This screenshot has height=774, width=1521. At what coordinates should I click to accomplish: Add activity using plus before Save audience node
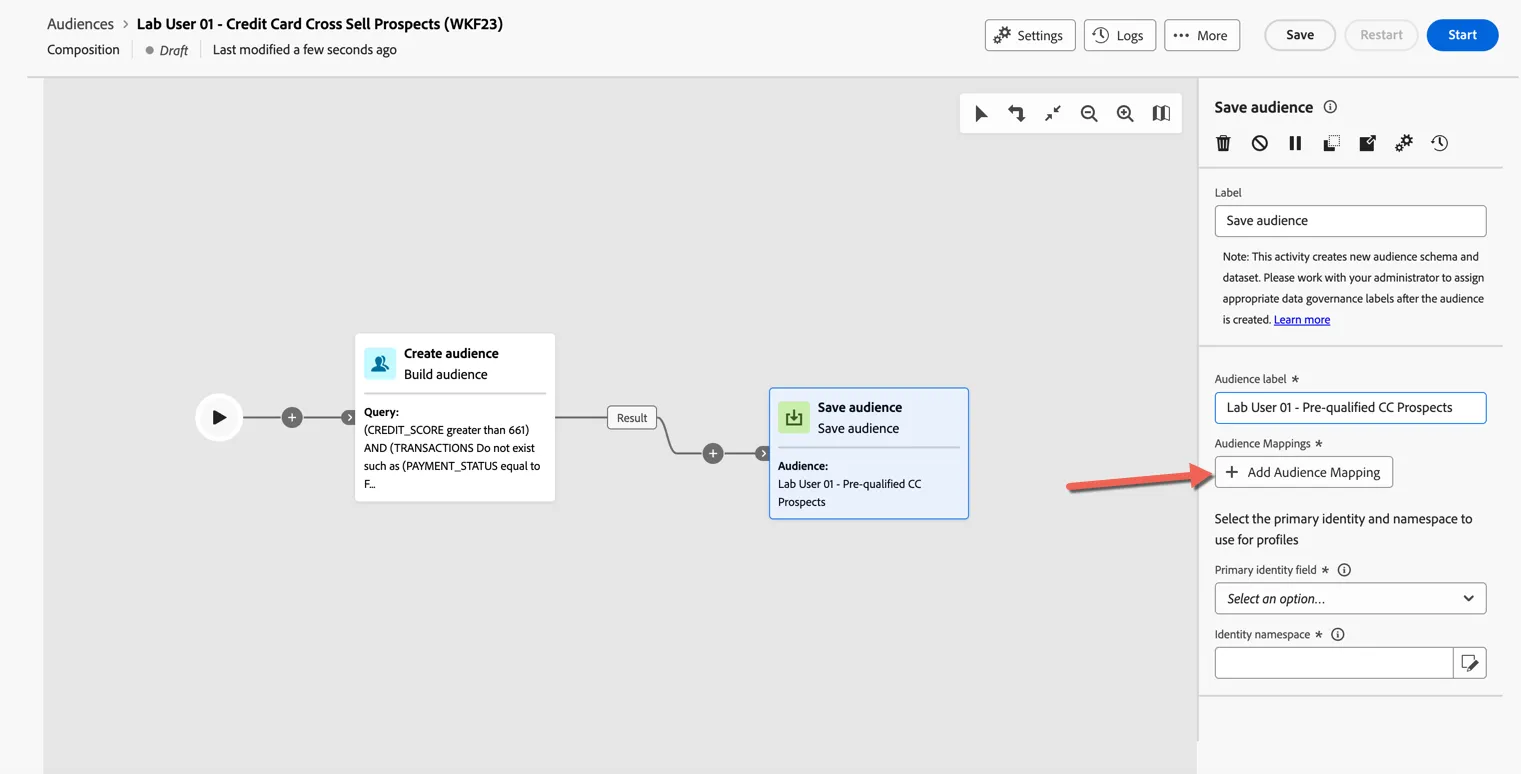tap(713, 453)
